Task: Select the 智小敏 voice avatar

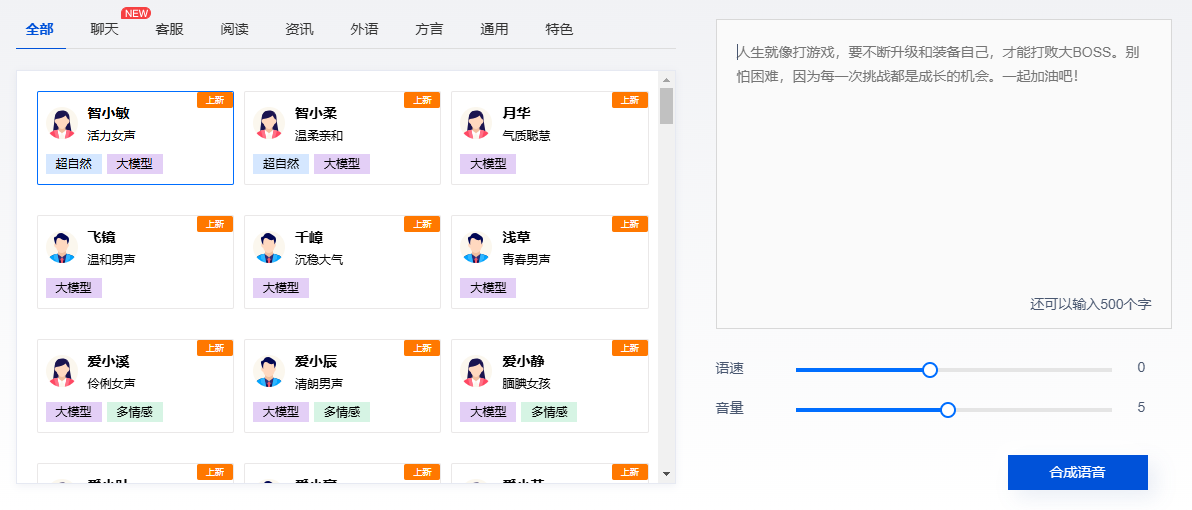Action: click(x=63, y=123)
